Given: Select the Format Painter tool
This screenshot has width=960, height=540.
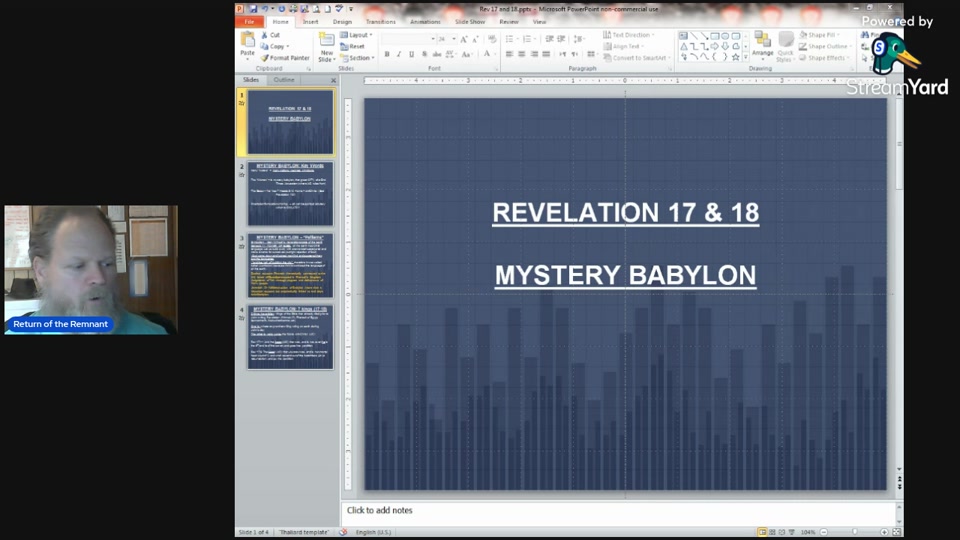Looking at the screenshot, I should (x=285, y=58).
